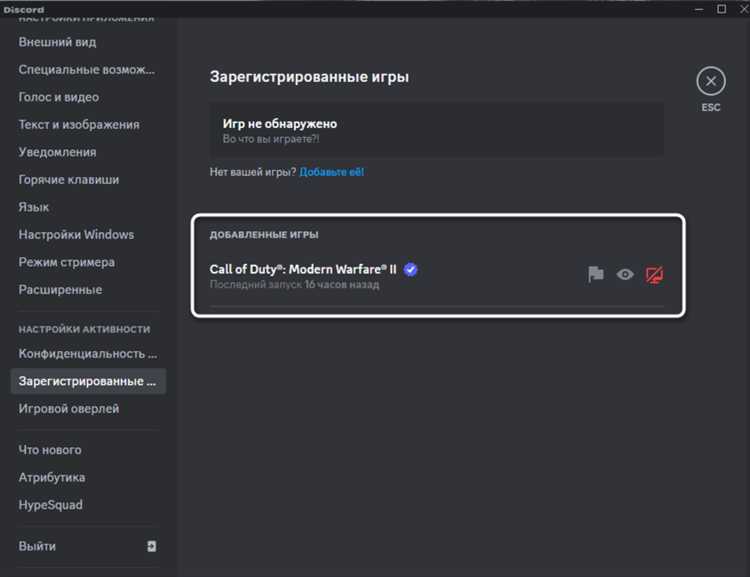Image resolution: width=750 pixels, height=577 pixels.
Task: Toggle red overlay icon for Call of Duty
Action: pos(654,275)
